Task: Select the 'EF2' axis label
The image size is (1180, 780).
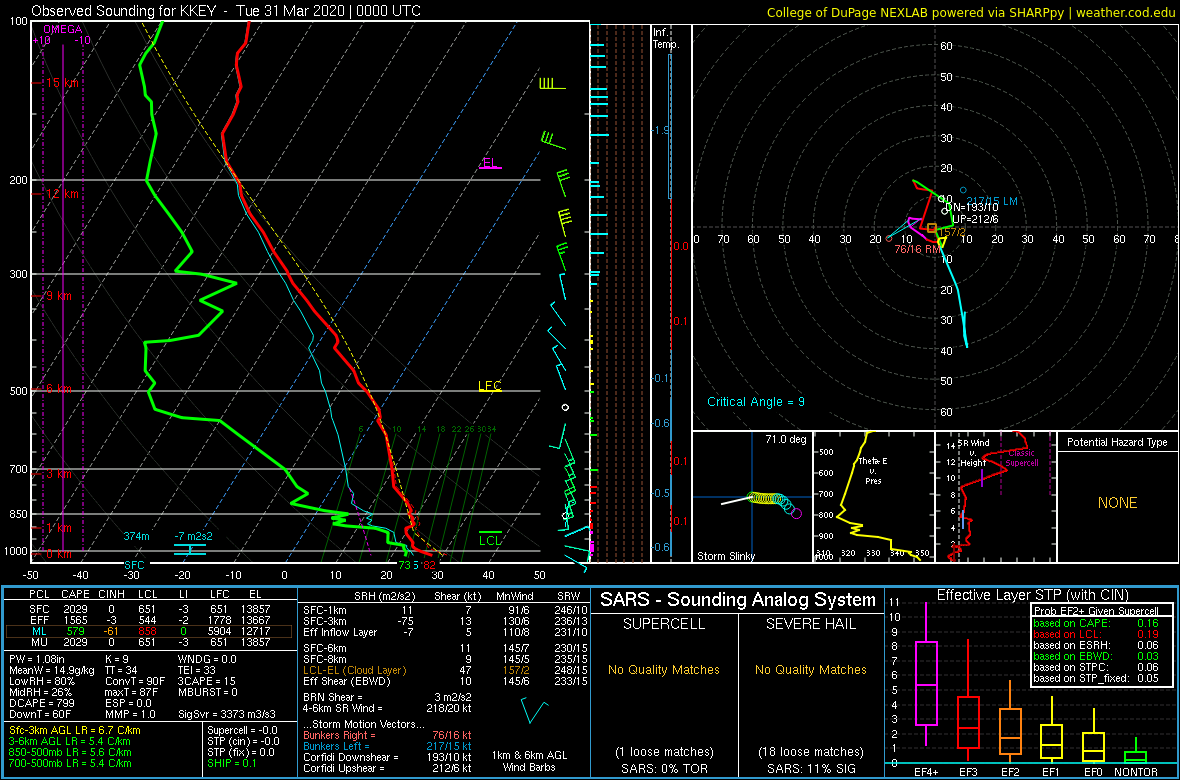Action: pyautogui.click(x=1011, y=772)
